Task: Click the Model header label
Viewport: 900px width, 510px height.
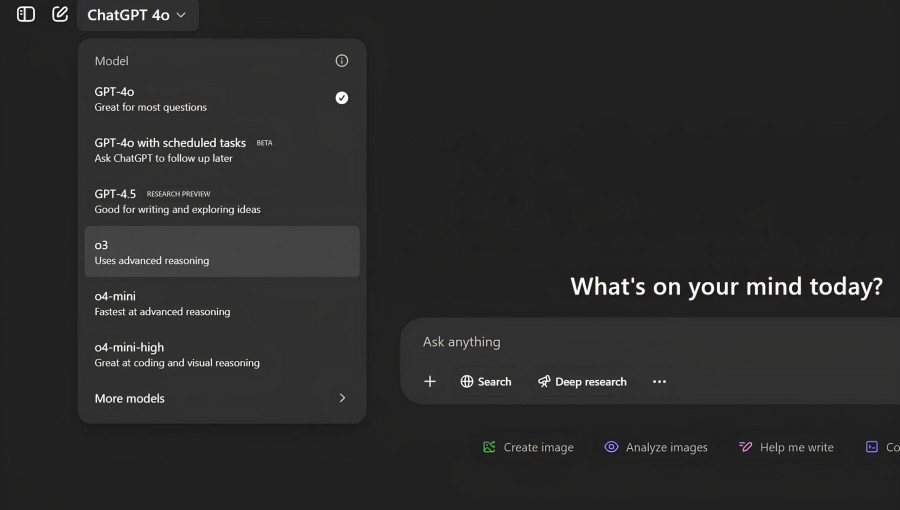Action: coord(111,61)
